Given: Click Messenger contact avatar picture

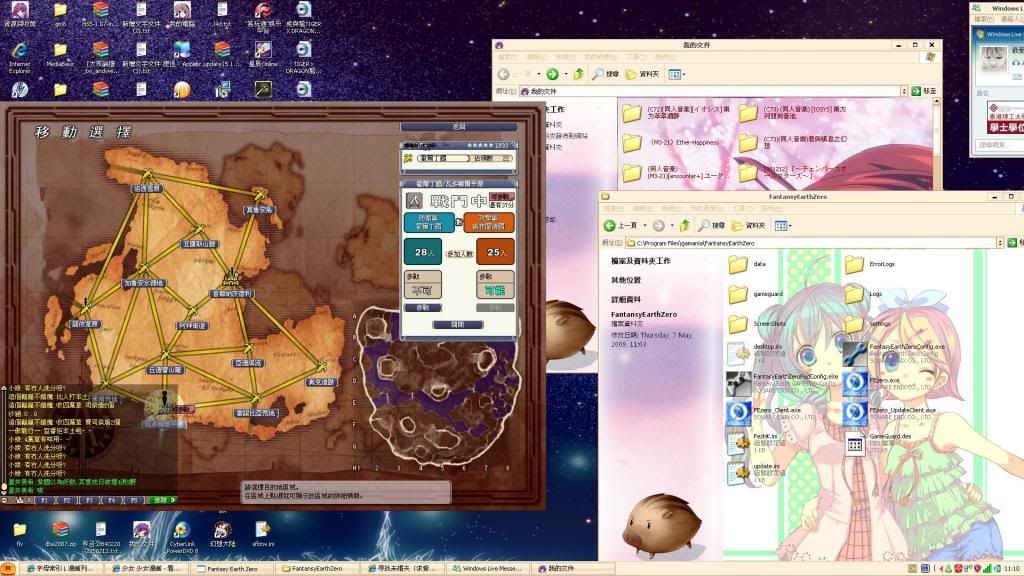Looking at the screenshot, I should (x=993, y=60).
